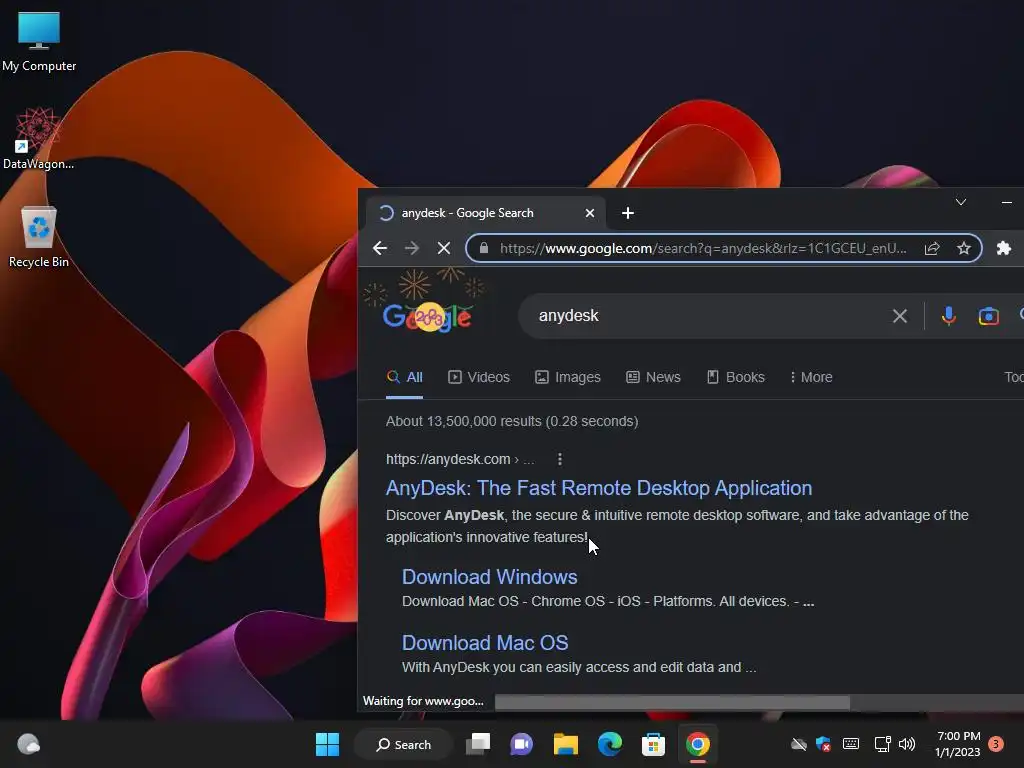Bookmark this tab with the star

963,248
